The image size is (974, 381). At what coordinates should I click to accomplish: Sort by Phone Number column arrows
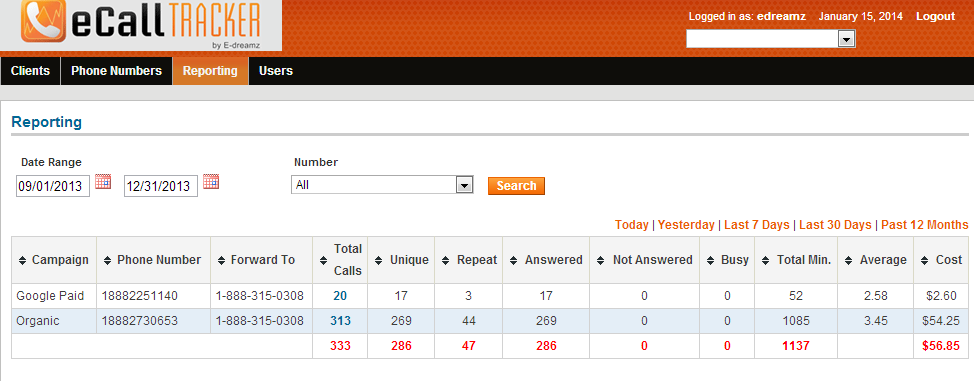(x=107, y=260)
